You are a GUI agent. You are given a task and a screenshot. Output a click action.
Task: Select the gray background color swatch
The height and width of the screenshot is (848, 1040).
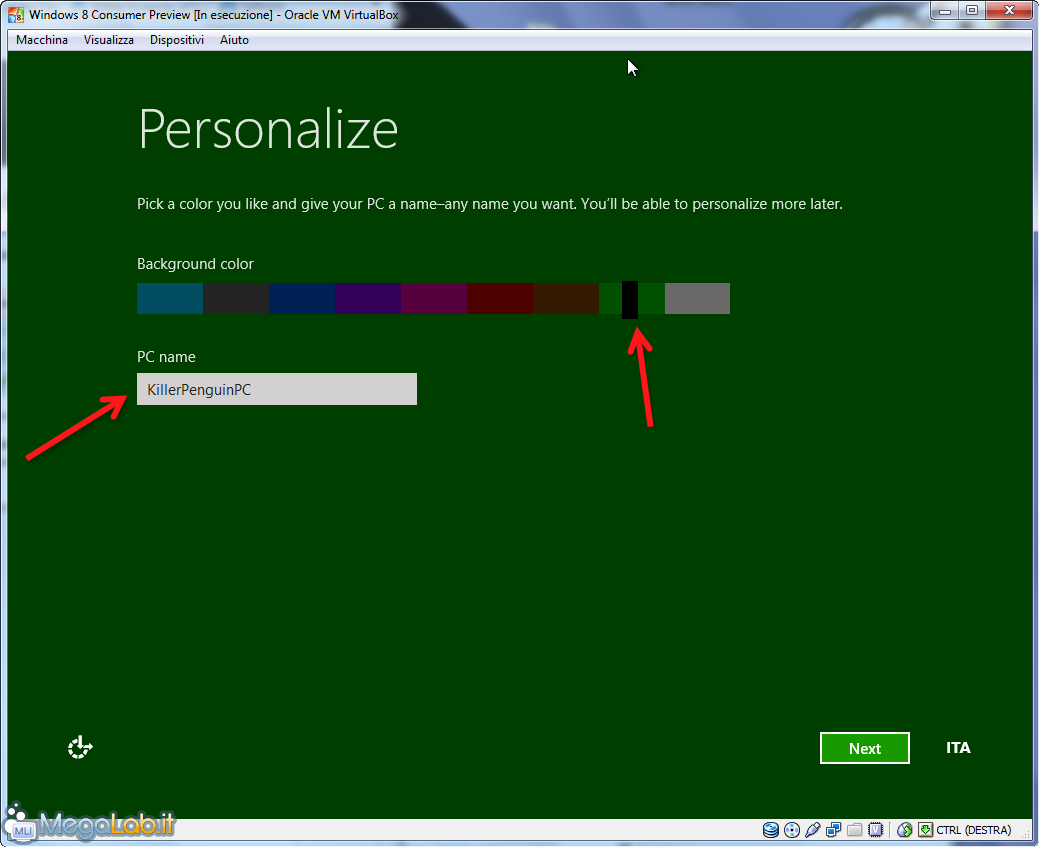(x=697, y=299)
